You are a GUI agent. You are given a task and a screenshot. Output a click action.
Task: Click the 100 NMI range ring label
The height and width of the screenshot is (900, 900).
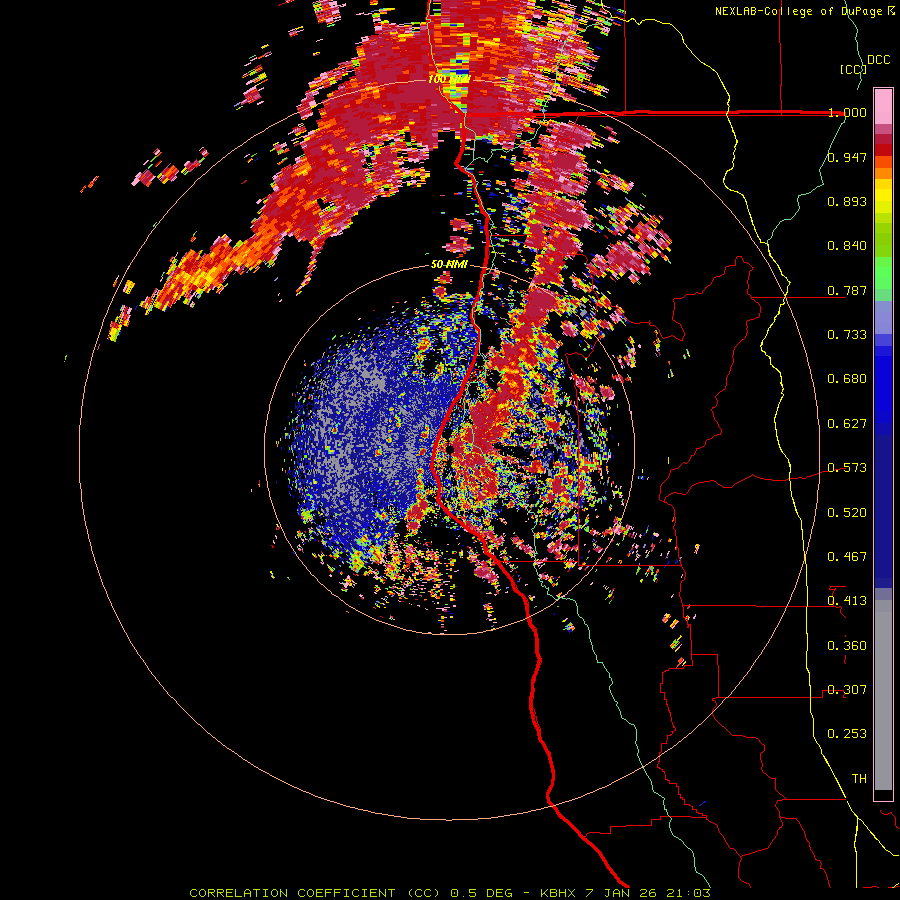[x=449, y=79]
